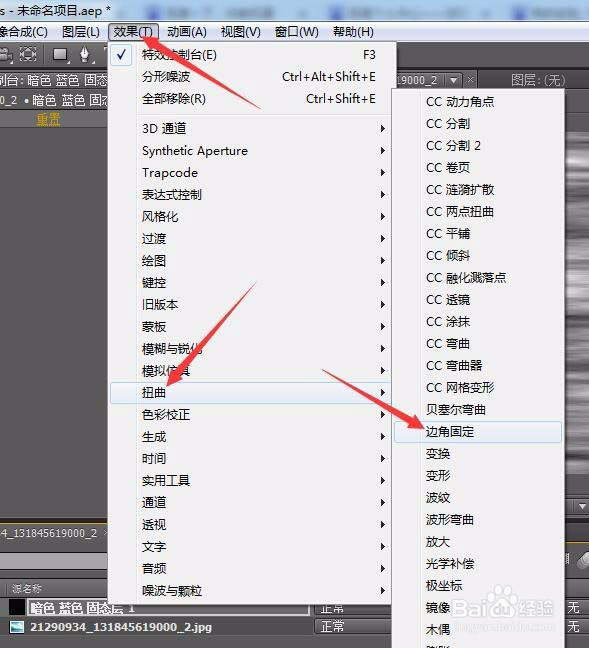
Task: Open 正常 blend mode dropdown of 21290934 layer
Action: tap(351, 627)
